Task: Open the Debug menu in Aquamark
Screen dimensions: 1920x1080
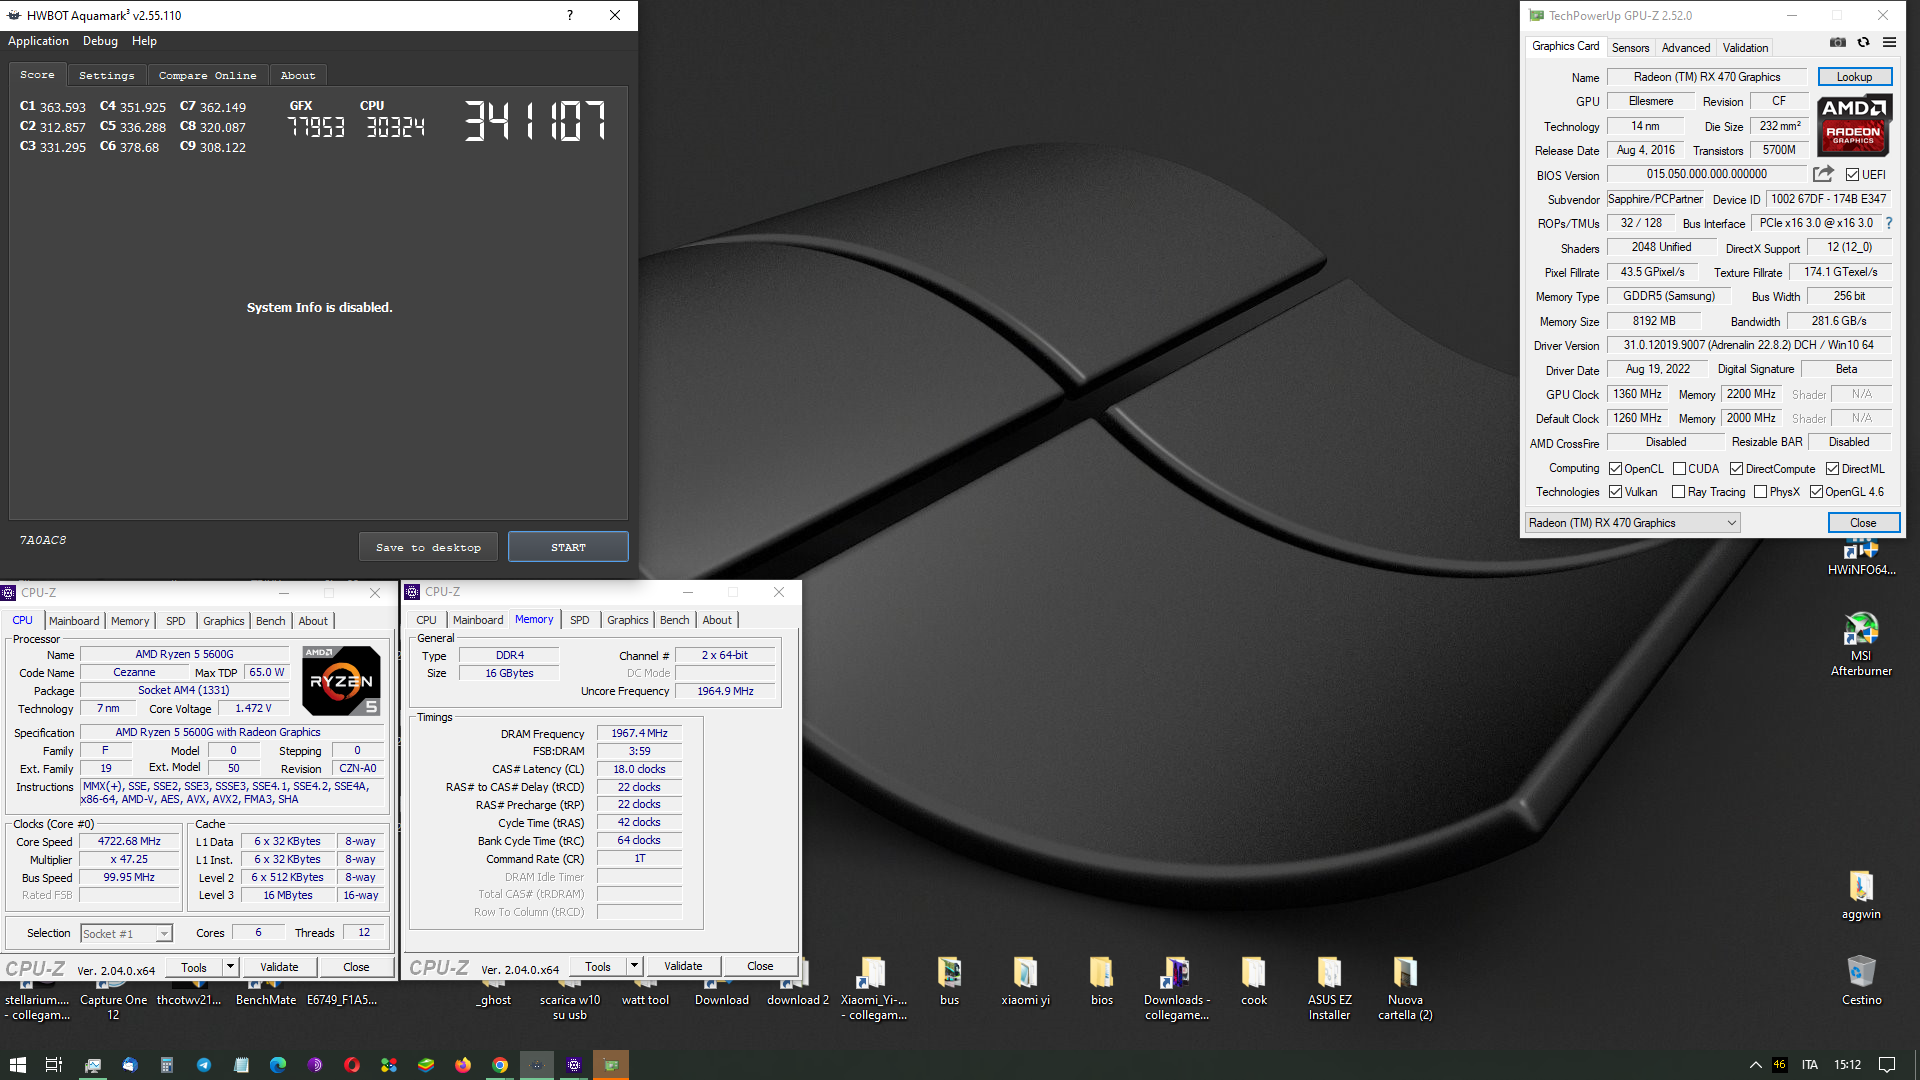Action: point(100,41)
